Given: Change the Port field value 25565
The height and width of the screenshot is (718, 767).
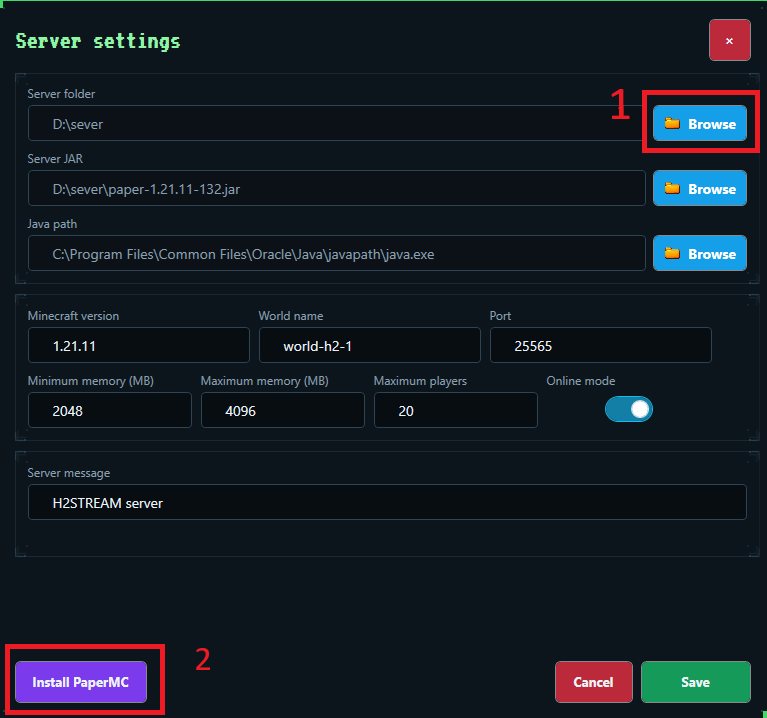Looking at the screenshot, I should point(601,345).
